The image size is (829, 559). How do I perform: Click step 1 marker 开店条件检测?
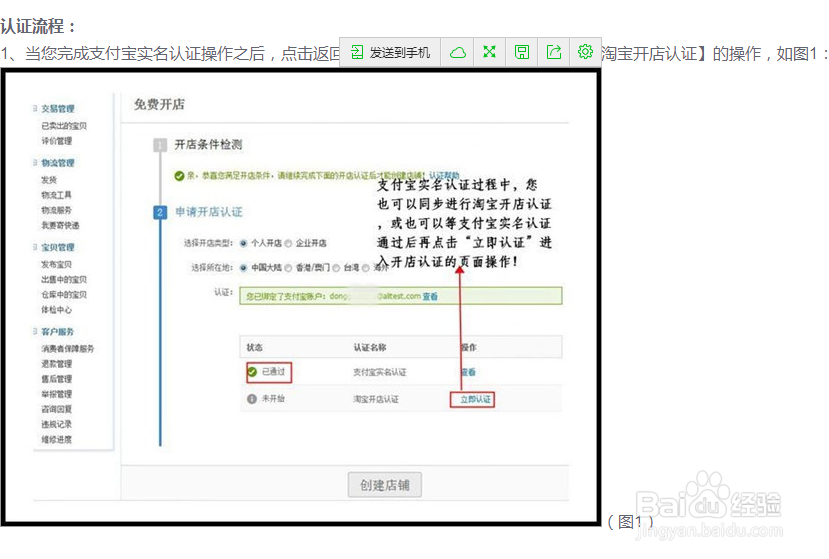point(160,145)
